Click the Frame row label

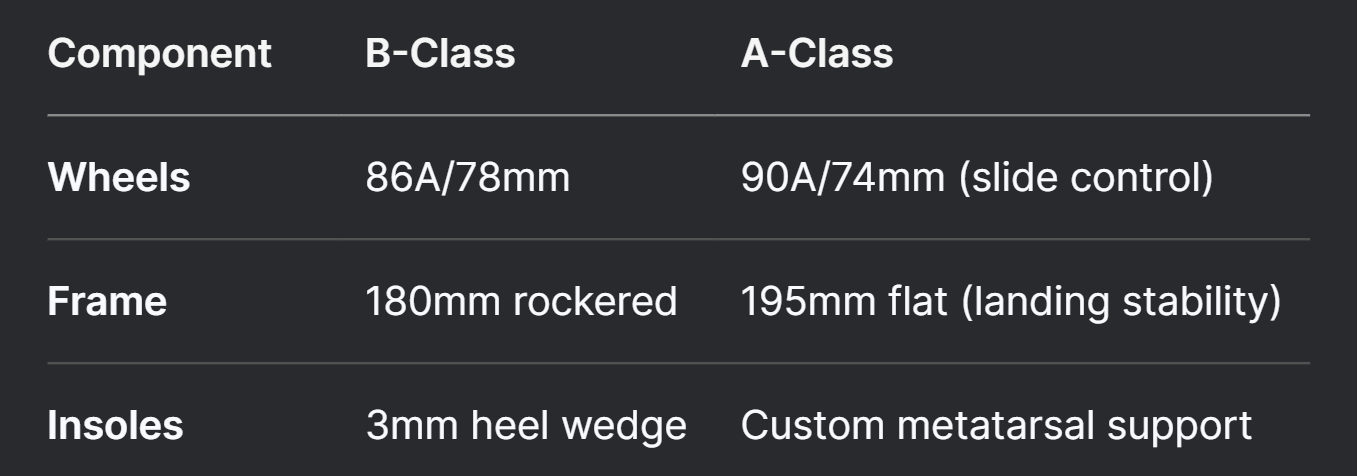point(107,301)
